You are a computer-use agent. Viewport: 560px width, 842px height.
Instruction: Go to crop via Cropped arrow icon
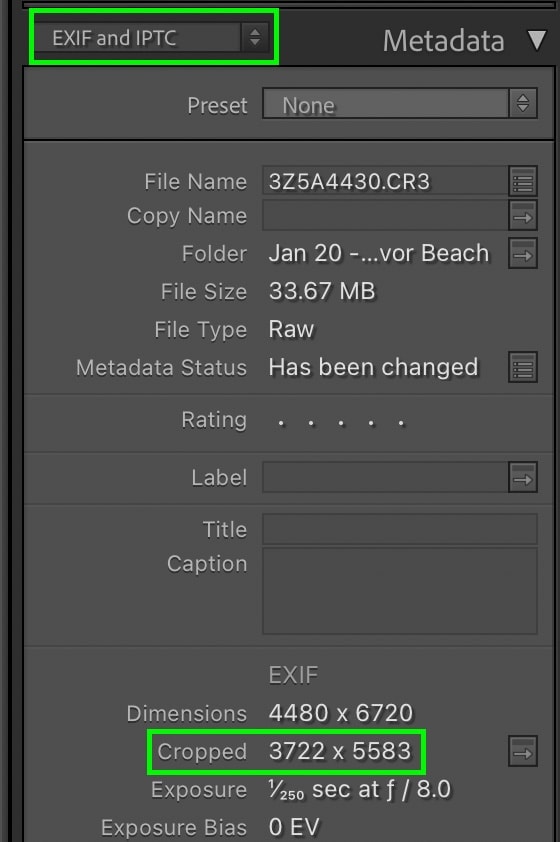(523, 752)
